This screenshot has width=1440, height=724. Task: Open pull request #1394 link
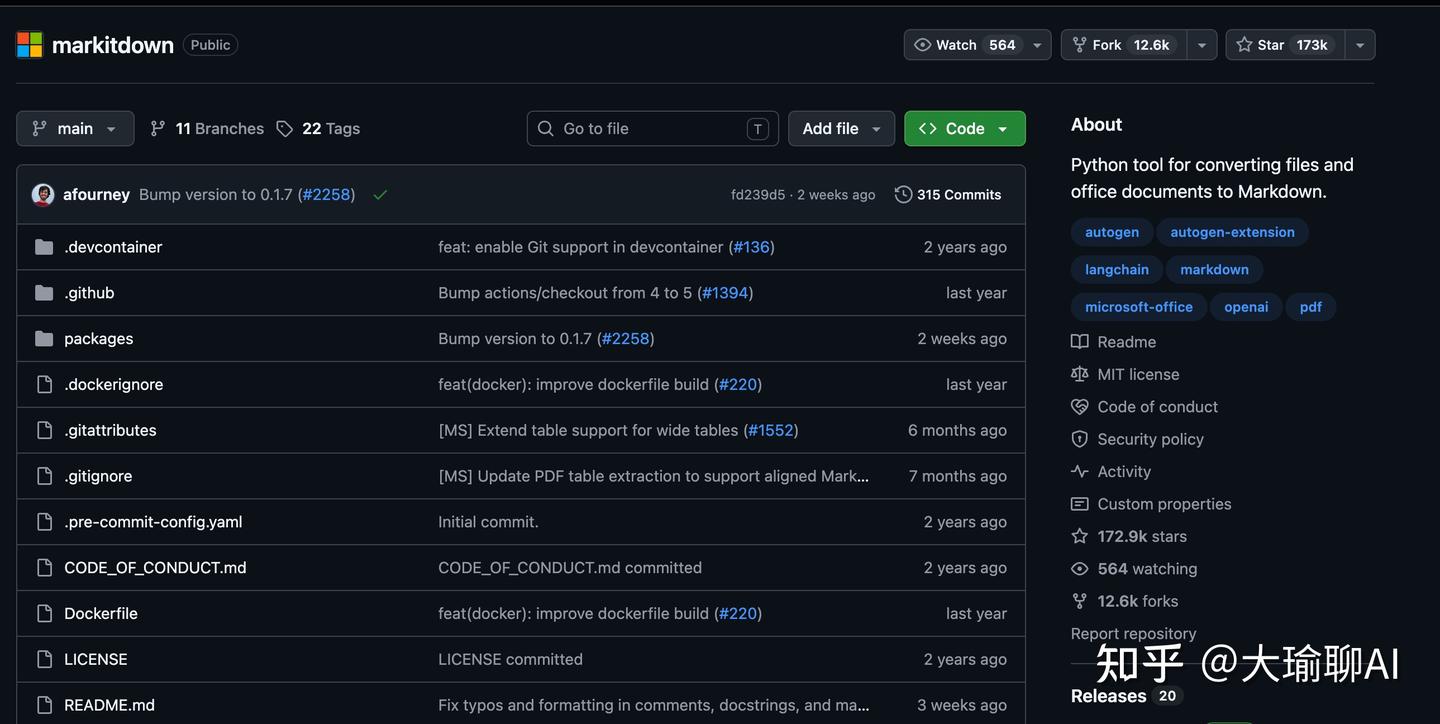click(725, 293)
